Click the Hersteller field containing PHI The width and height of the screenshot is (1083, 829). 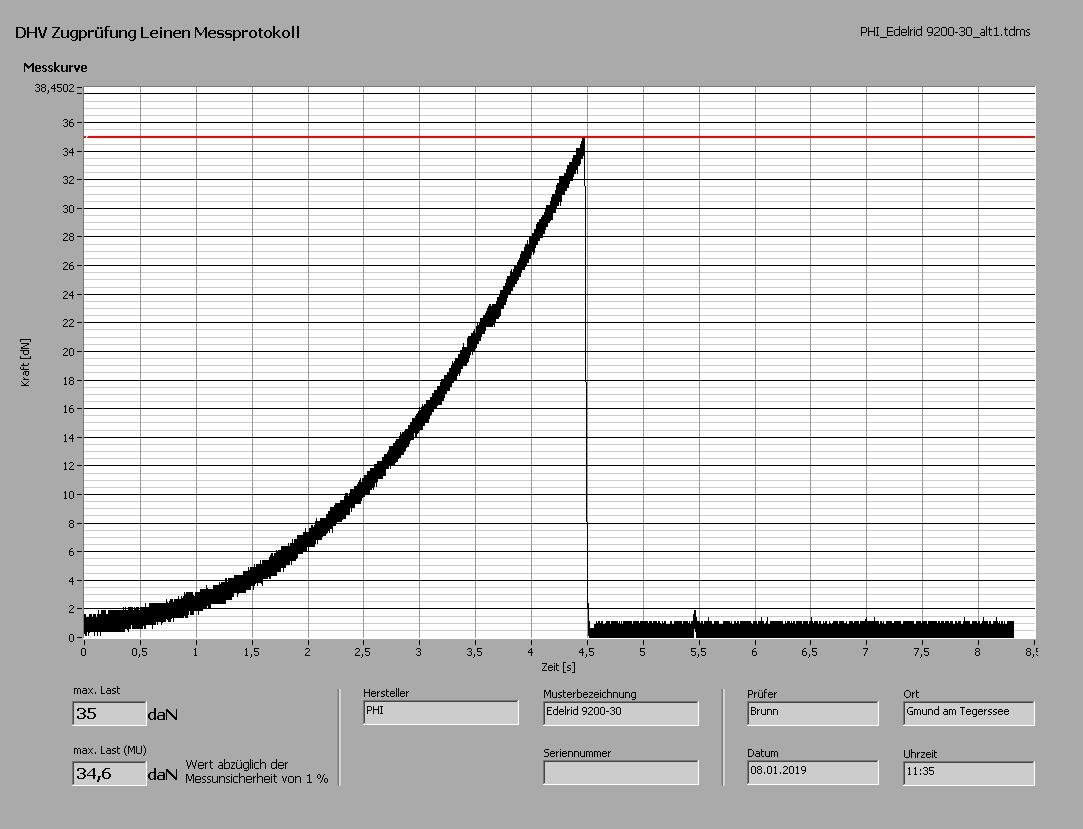pos(441,712)
